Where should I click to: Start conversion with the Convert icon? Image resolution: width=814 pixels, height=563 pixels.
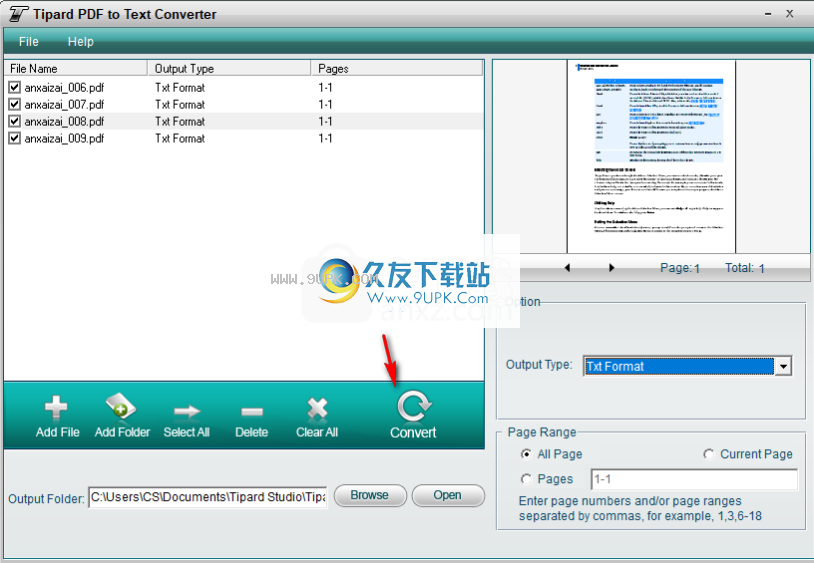click(414, 406)
